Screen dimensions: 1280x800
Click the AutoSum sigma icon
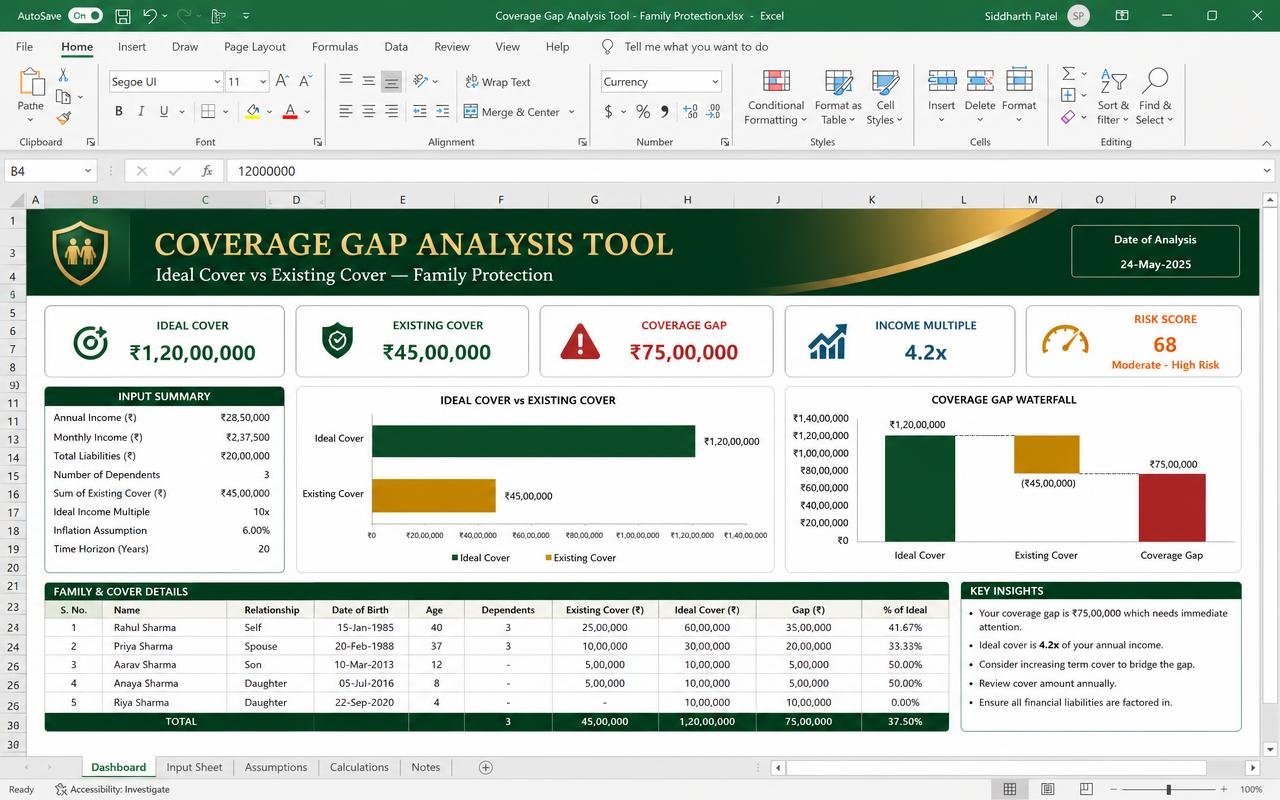point(1068,73)
